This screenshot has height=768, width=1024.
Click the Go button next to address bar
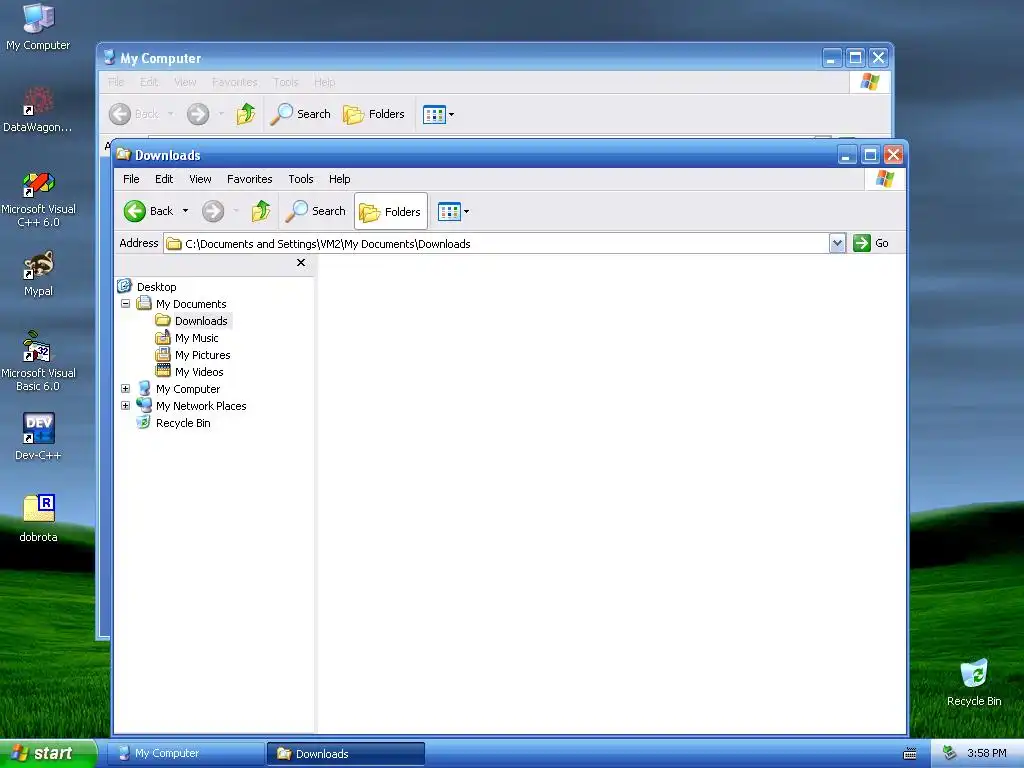point(871,243)
